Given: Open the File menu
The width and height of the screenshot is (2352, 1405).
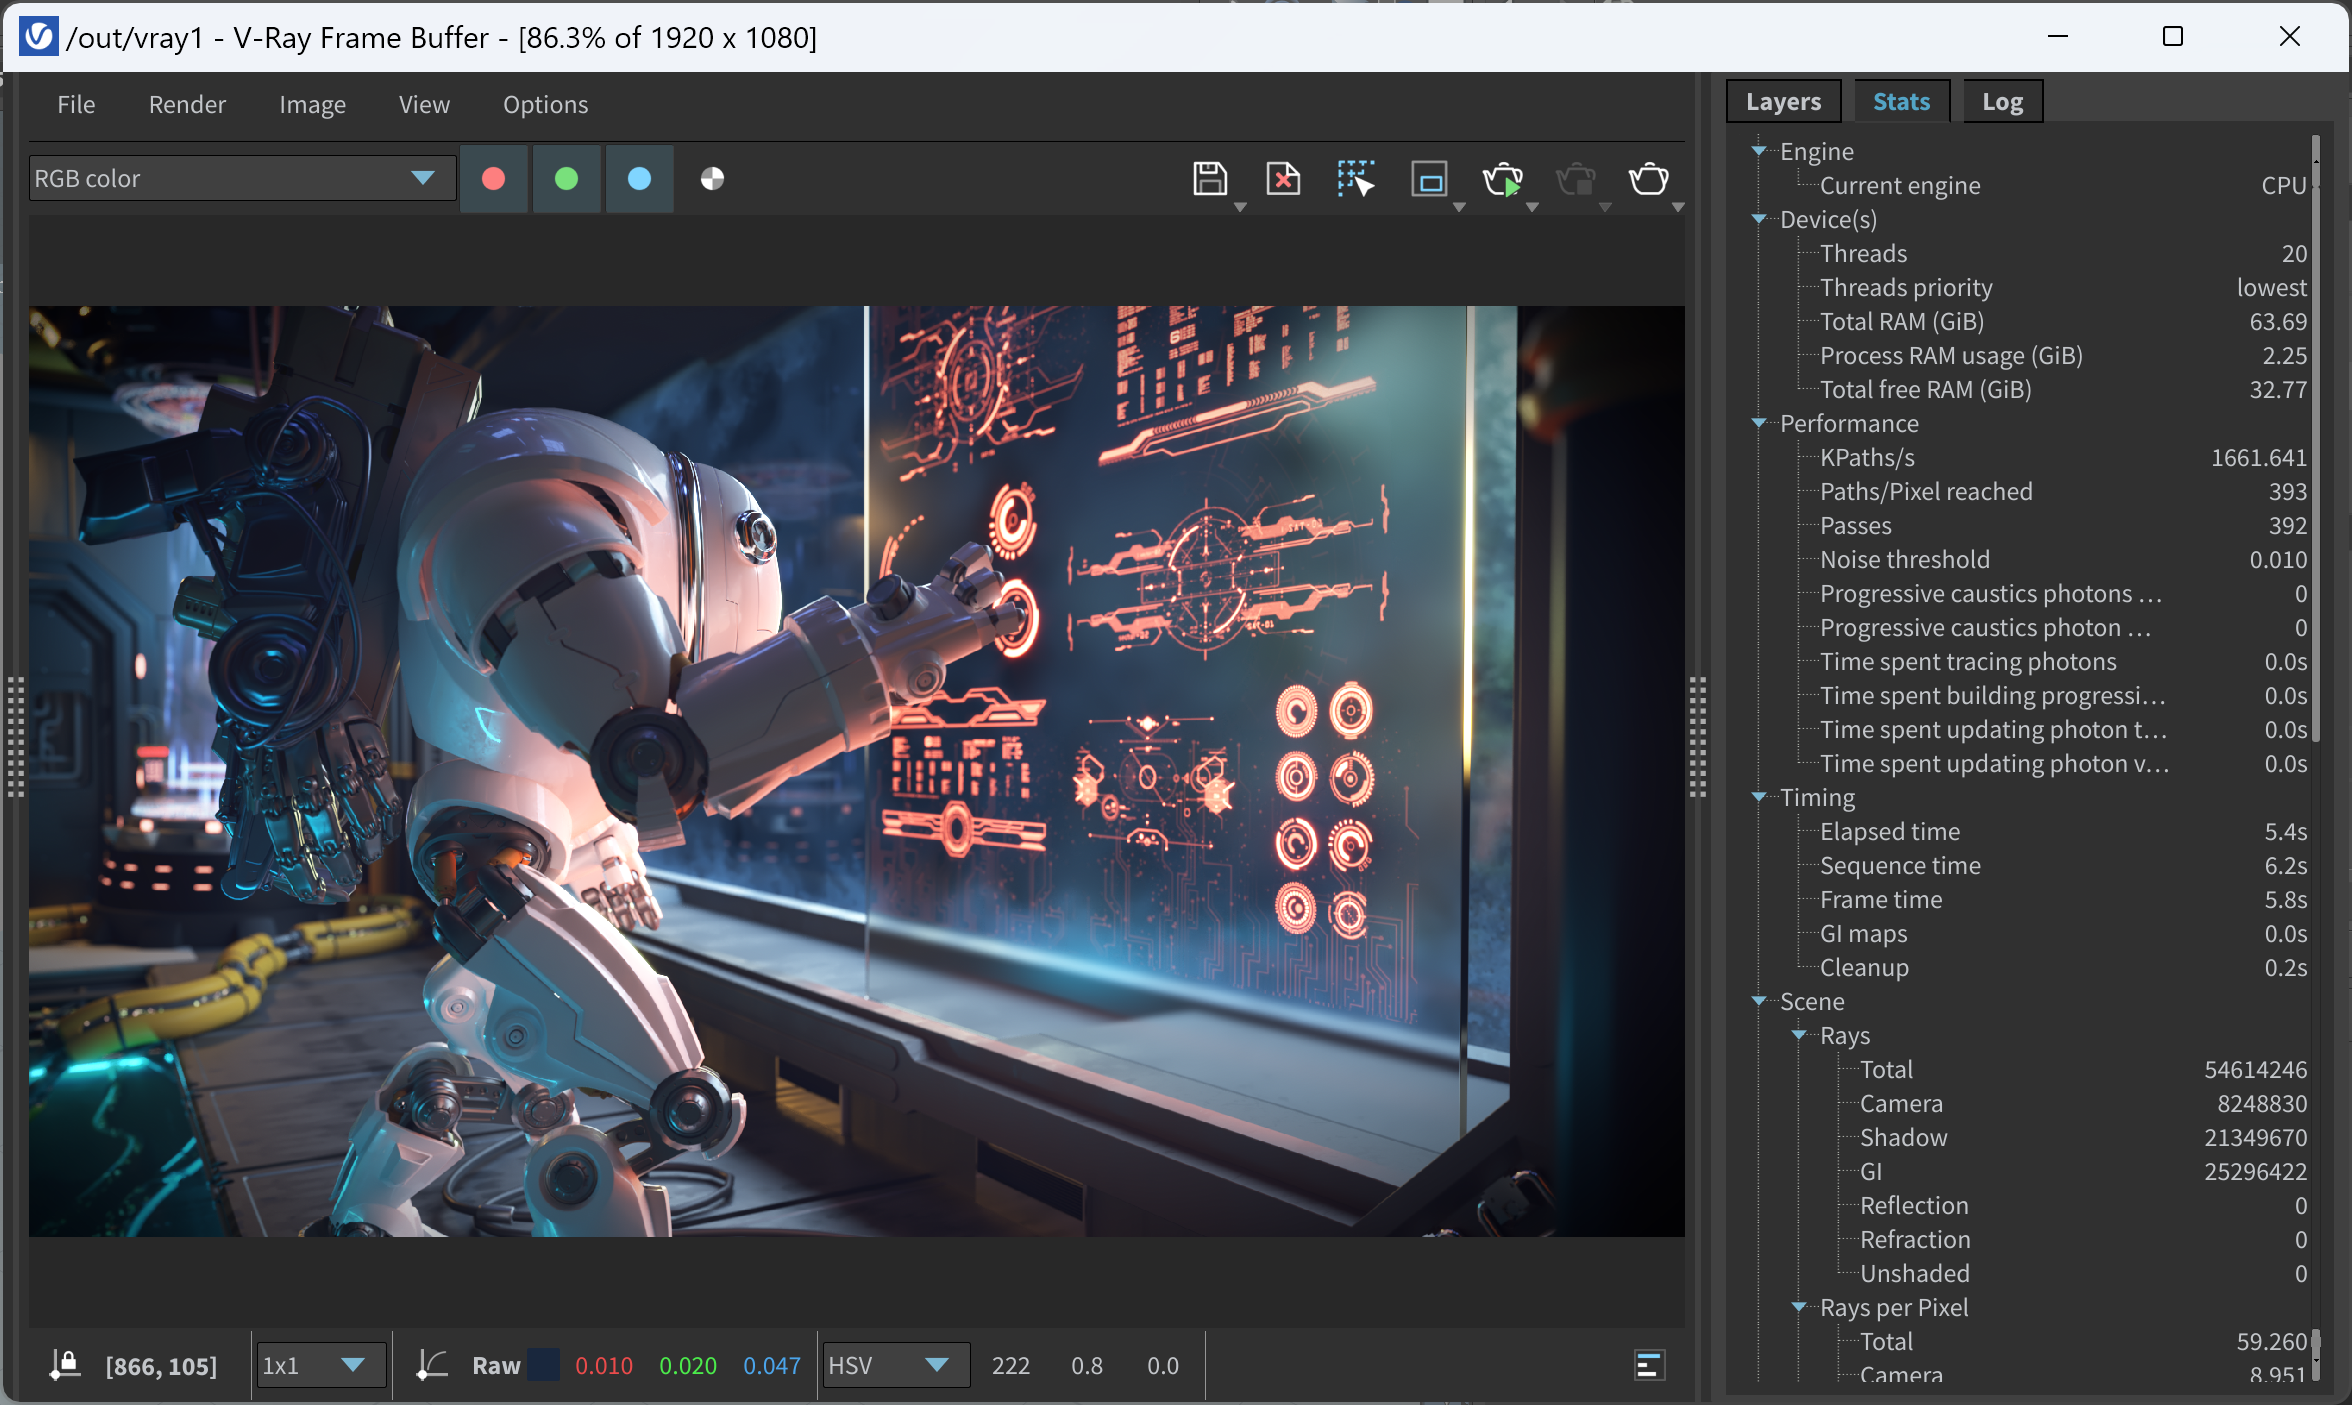Looking at the screenshot, I should click(76, 105).
